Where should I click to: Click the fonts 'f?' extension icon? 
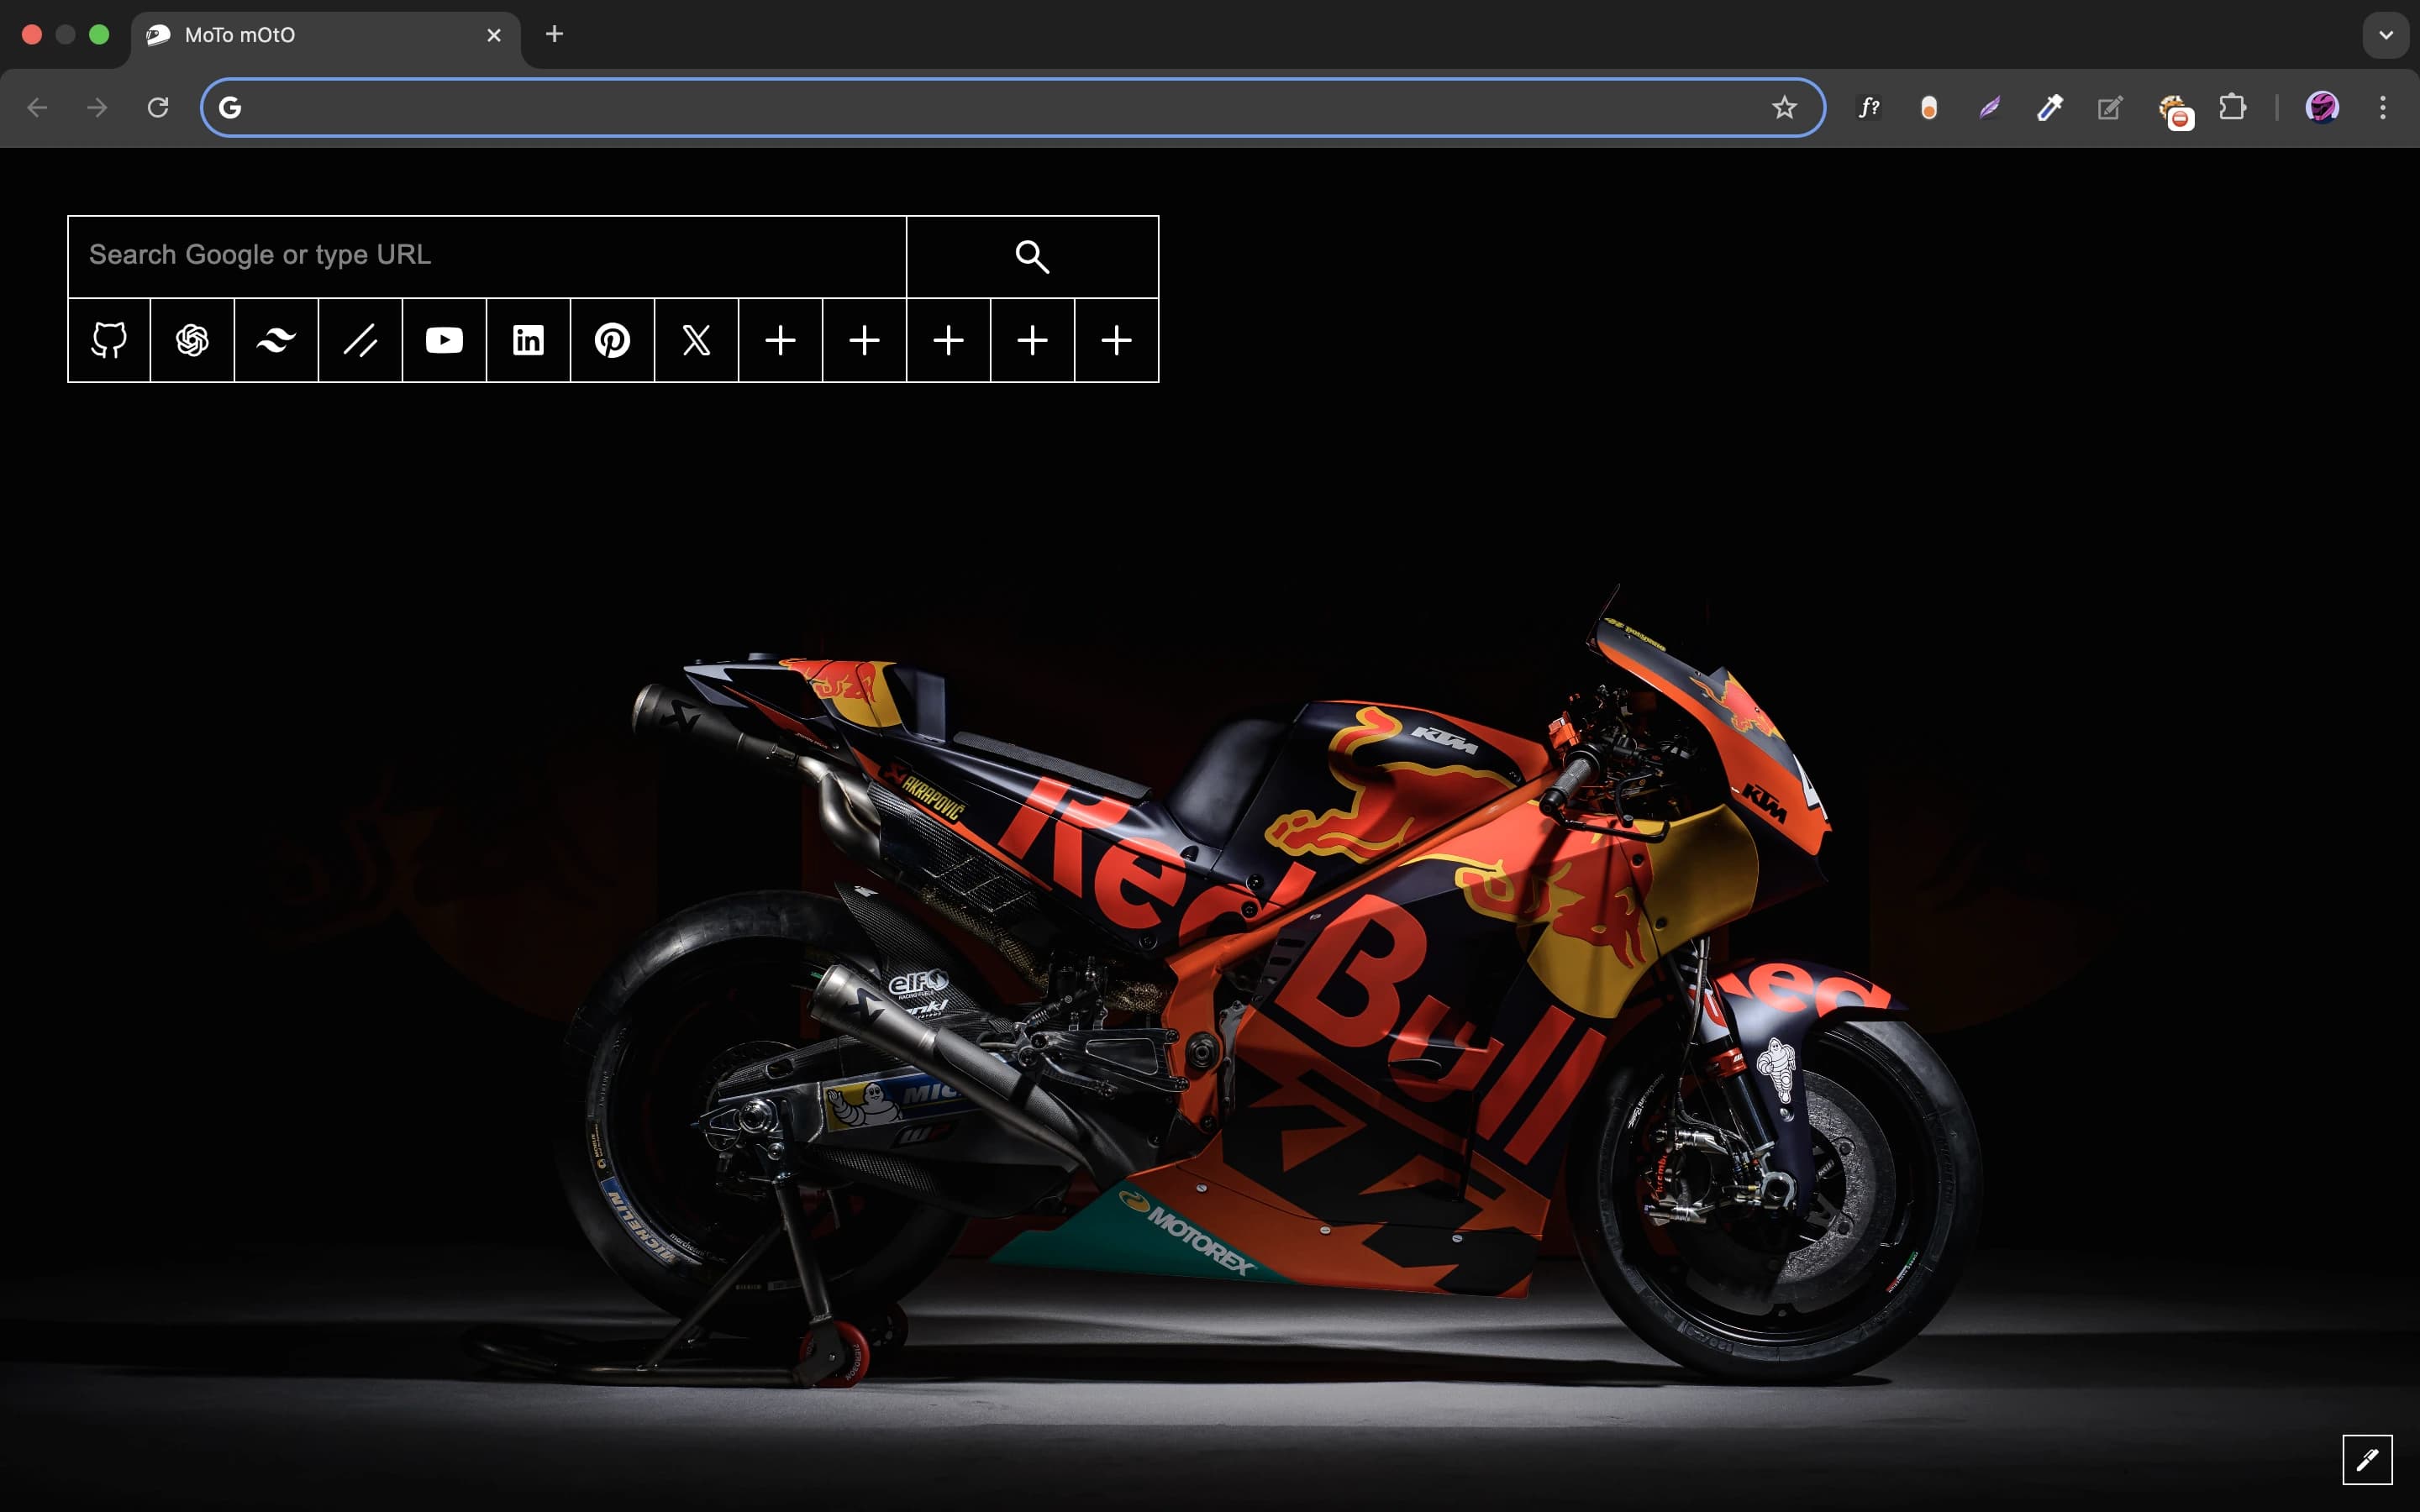click(x=1869, y=108)
